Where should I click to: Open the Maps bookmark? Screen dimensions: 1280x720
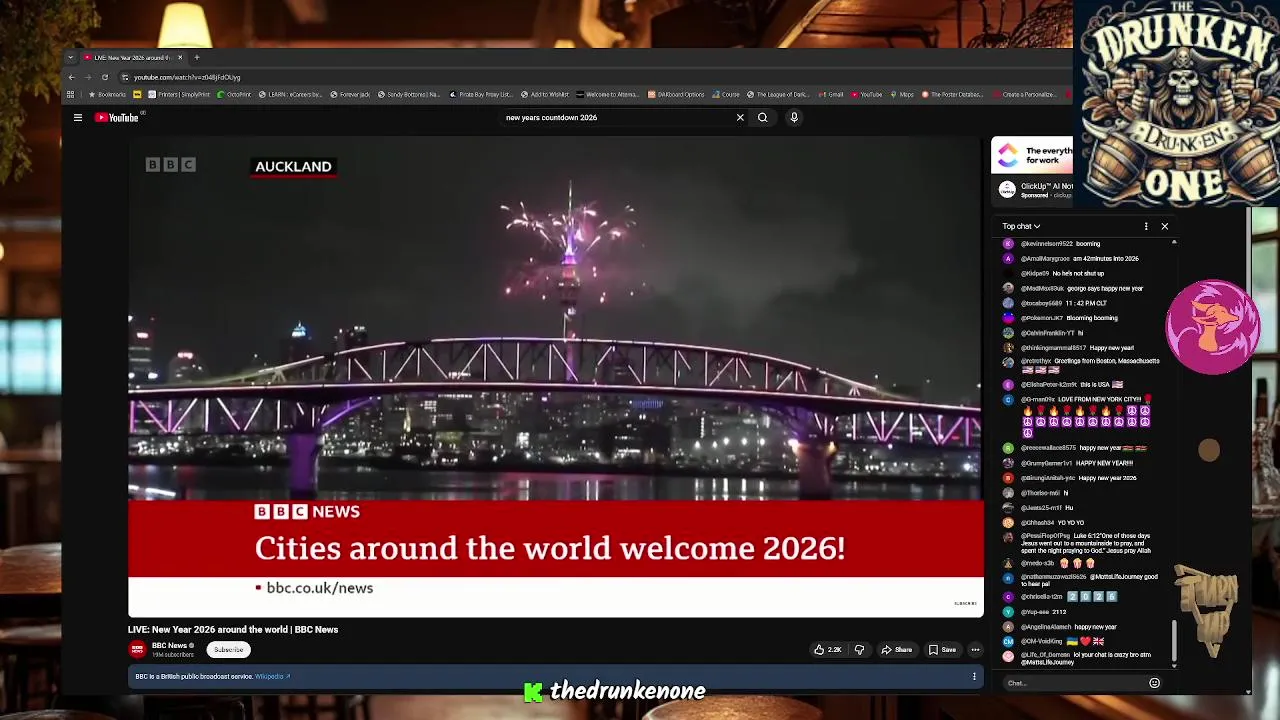pos(902,95)
